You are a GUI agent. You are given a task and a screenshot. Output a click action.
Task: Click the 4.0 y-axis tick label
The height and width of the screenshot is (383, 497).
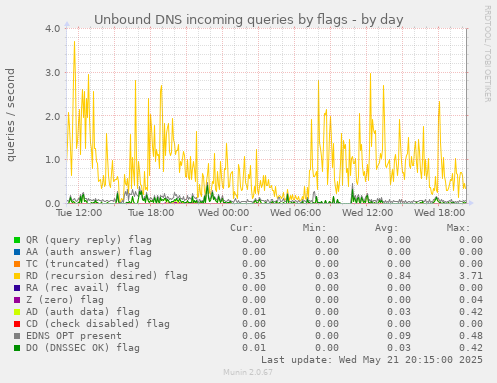53,29
